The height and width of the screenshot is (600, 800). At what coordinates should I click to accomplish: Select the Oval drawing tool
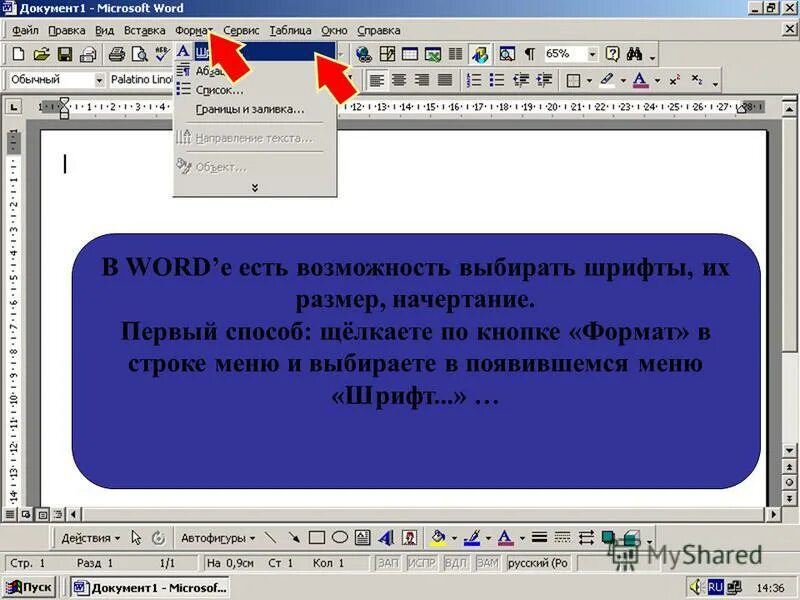tap(340, 538)
